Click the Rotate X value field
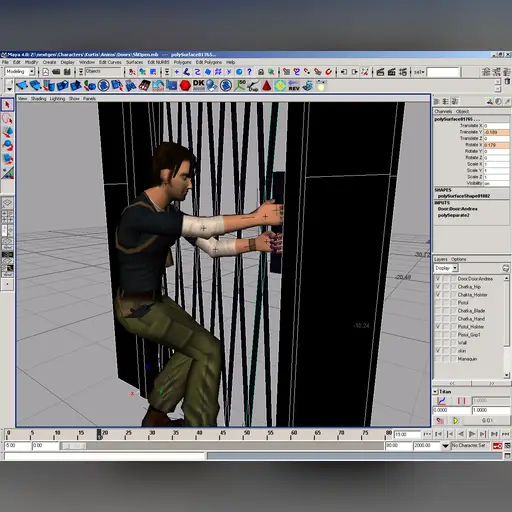Screen dimensions: 512x512 click(496, 145)
